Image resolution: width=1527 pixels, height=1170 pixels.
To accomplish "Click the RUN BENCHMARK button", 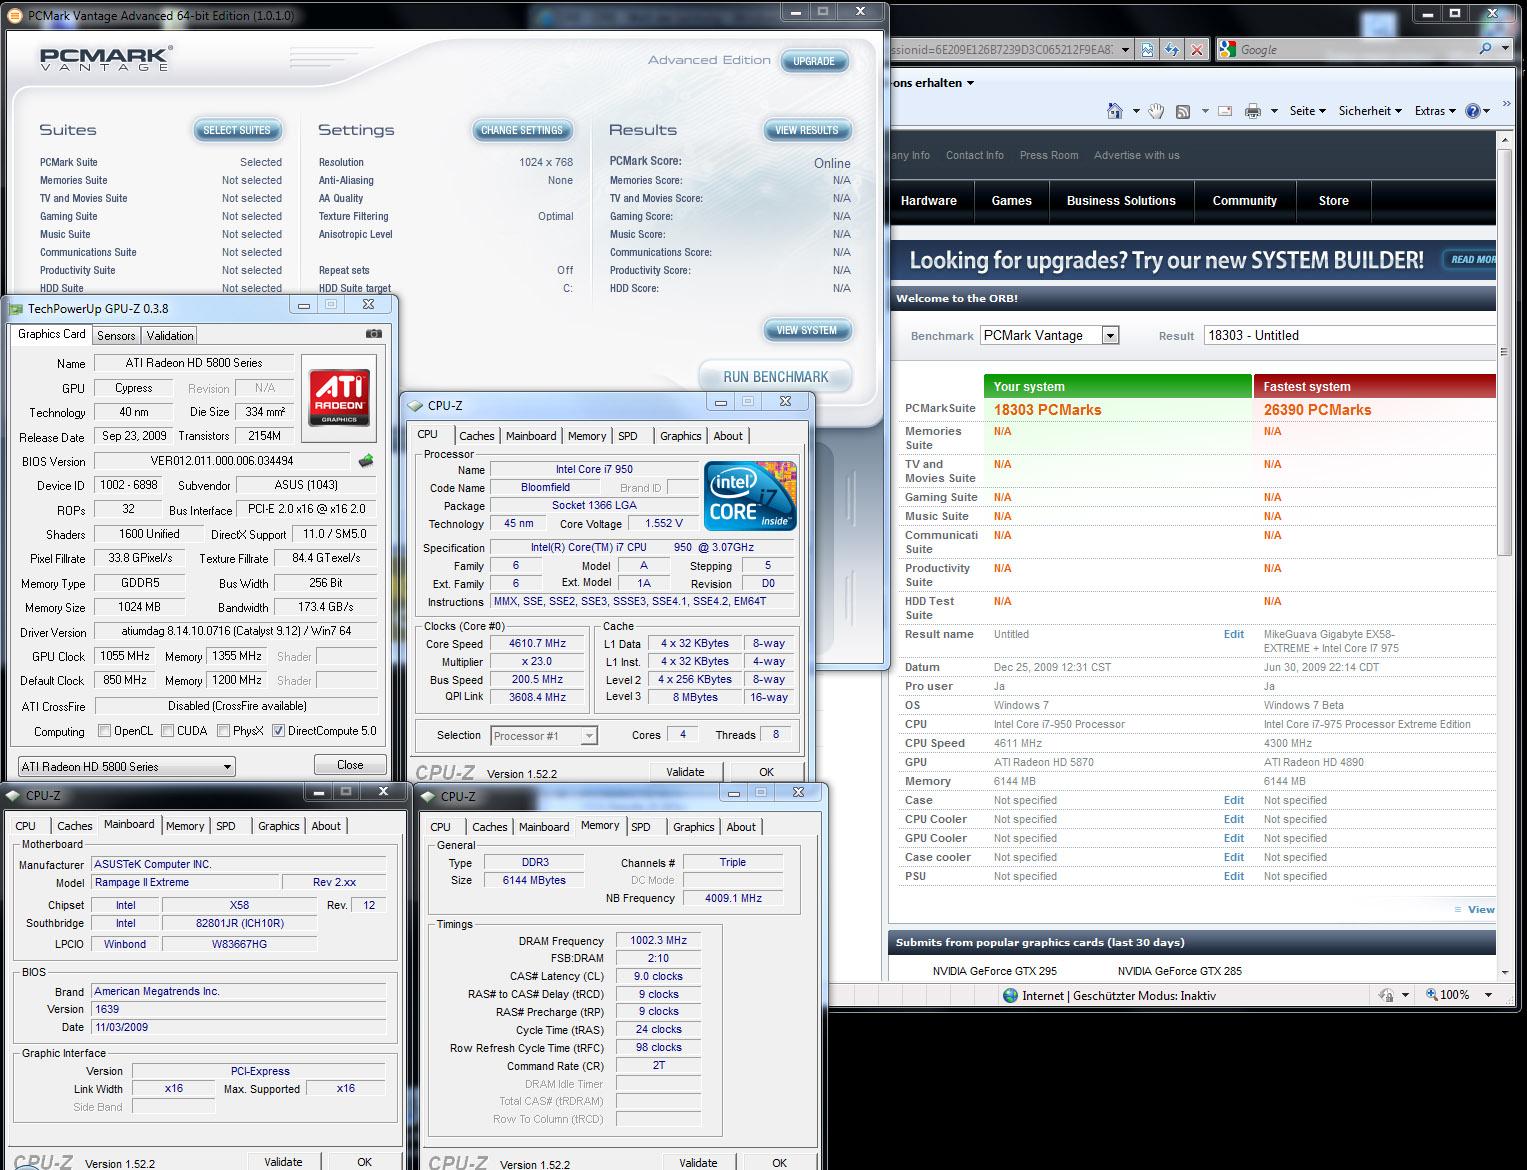I will (776, 377).
